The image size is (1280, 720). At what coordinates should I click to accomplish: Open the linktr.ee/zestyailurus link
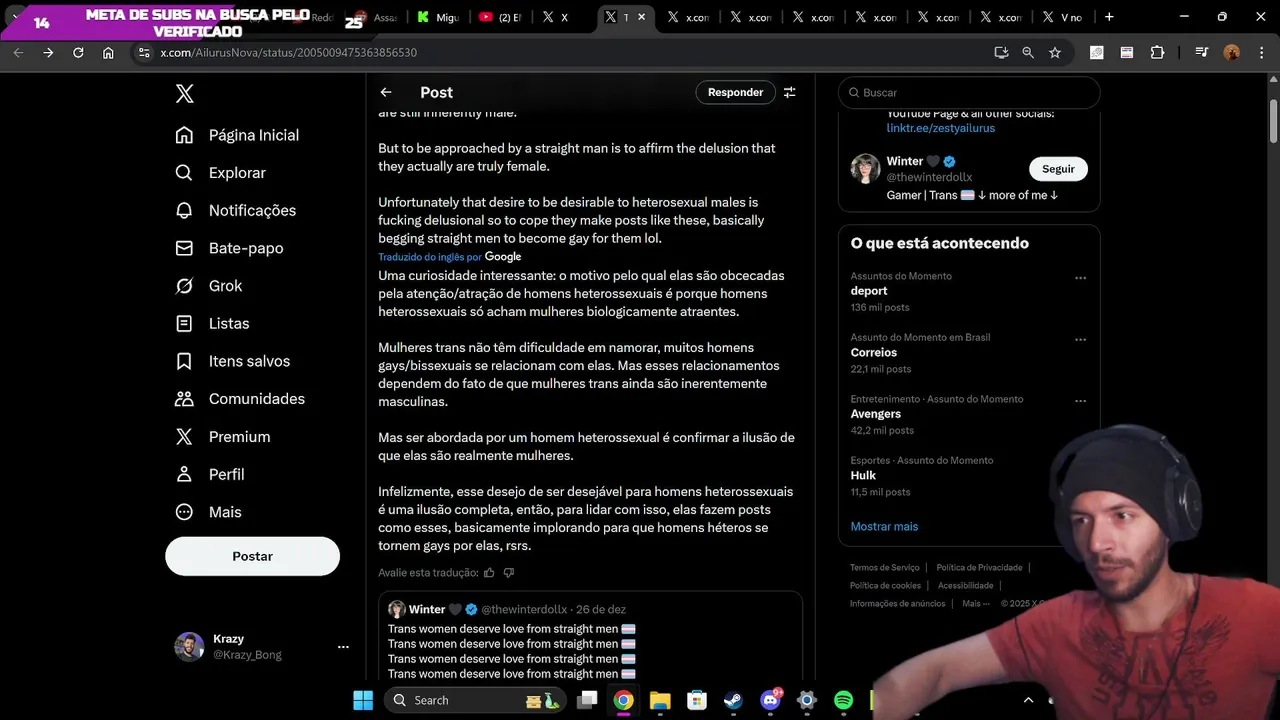click(x=940, y=128)
